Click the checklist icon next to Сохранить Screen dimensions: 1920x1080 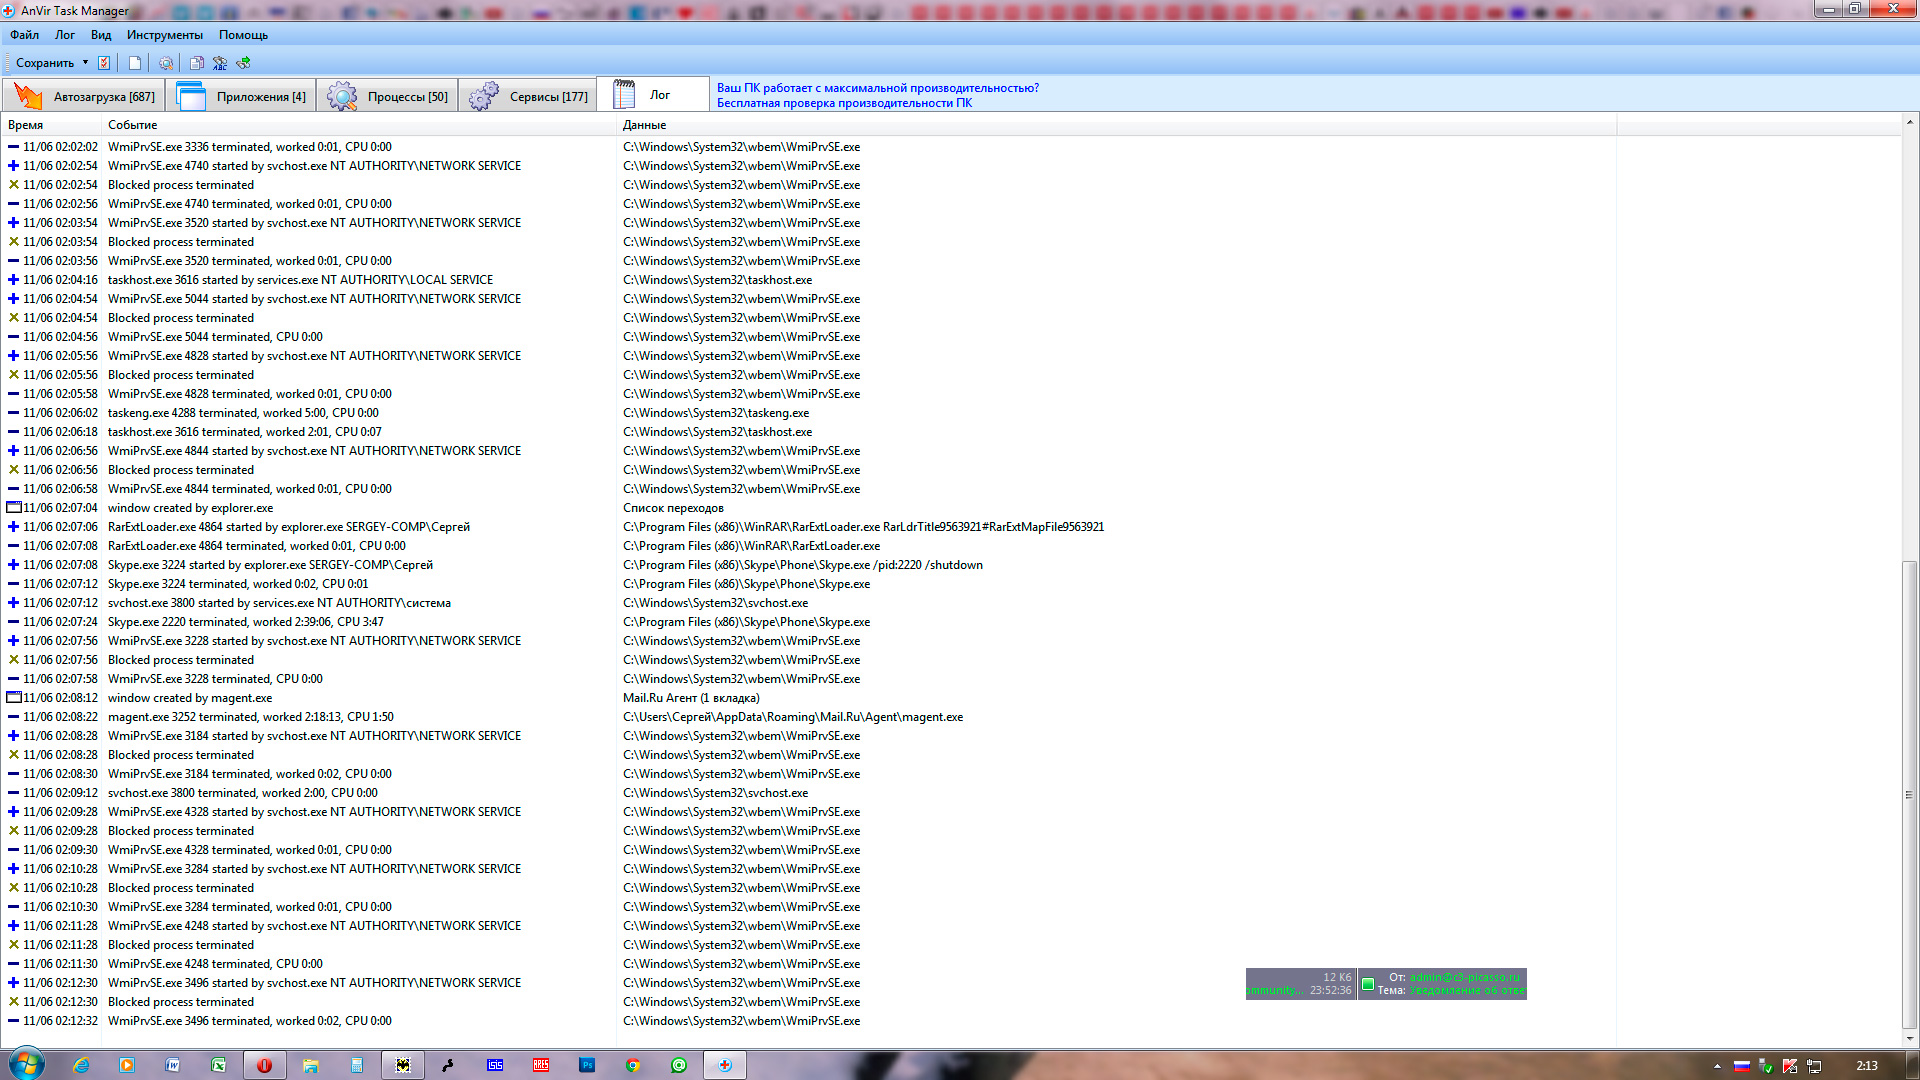tap(104, 63)
